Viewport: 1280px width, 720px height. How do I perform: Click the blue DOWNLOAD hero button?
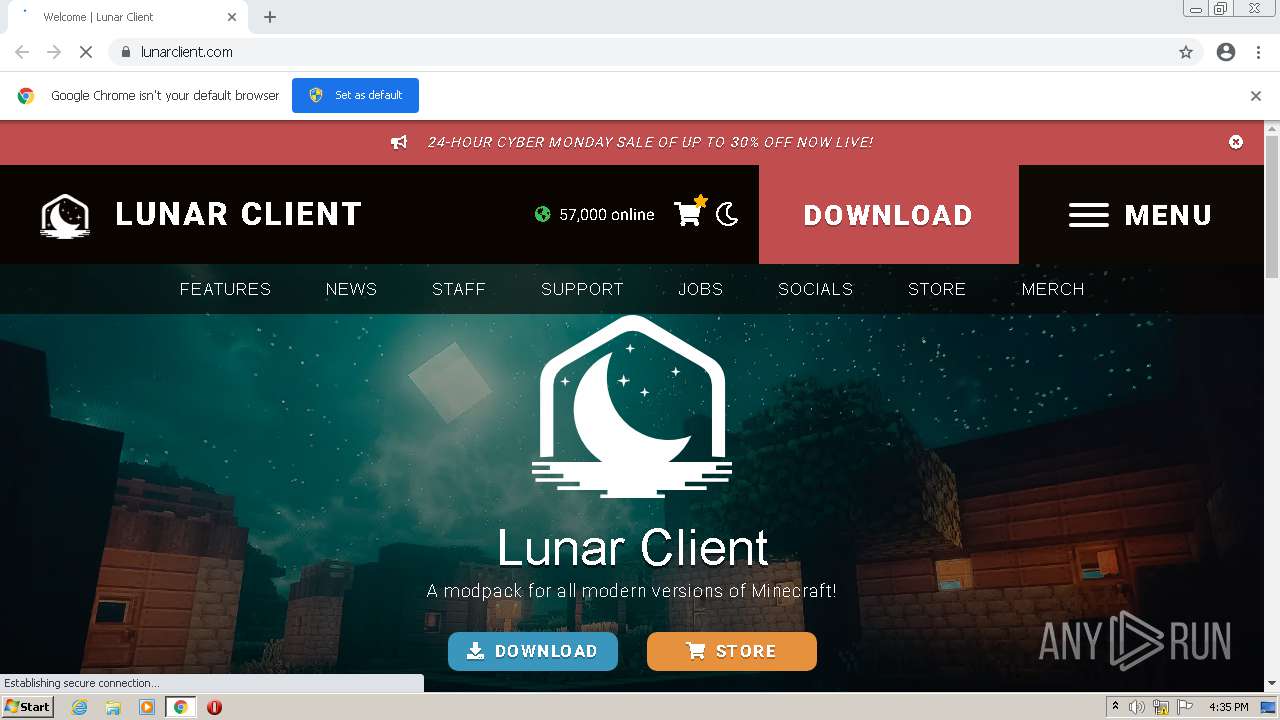tap(533, 651)
